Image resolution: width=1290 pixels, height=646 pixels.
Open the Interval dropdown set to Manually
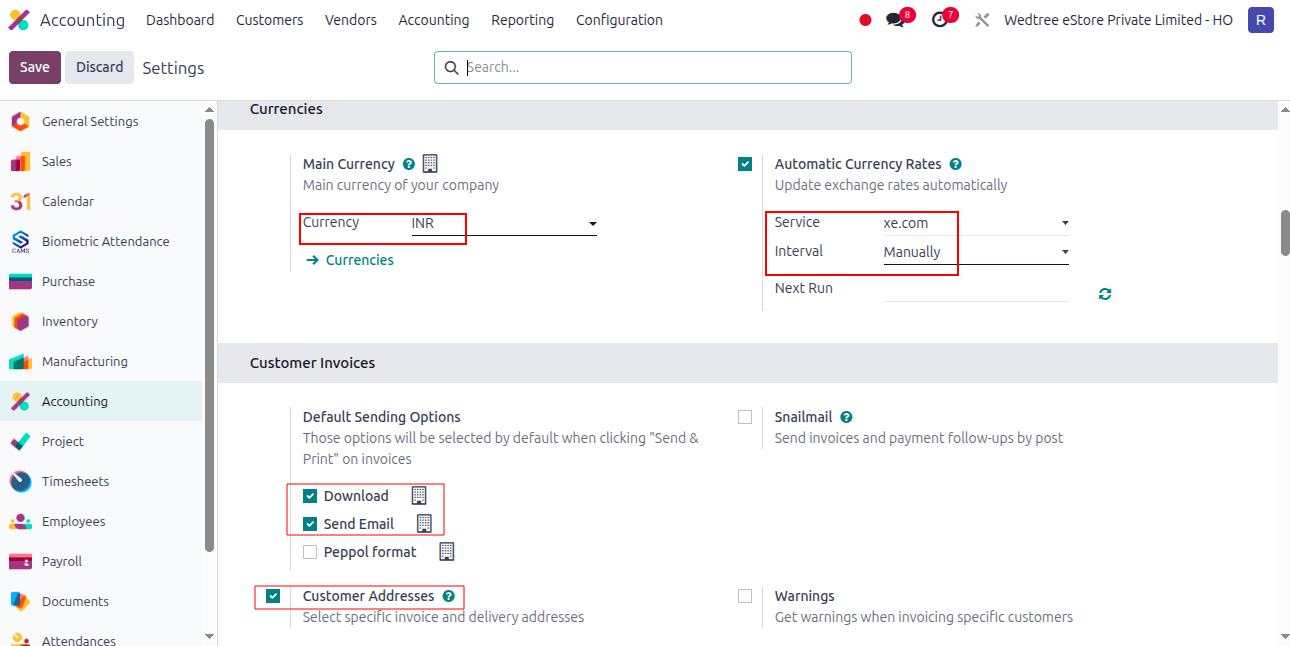[x=976, y=252]
